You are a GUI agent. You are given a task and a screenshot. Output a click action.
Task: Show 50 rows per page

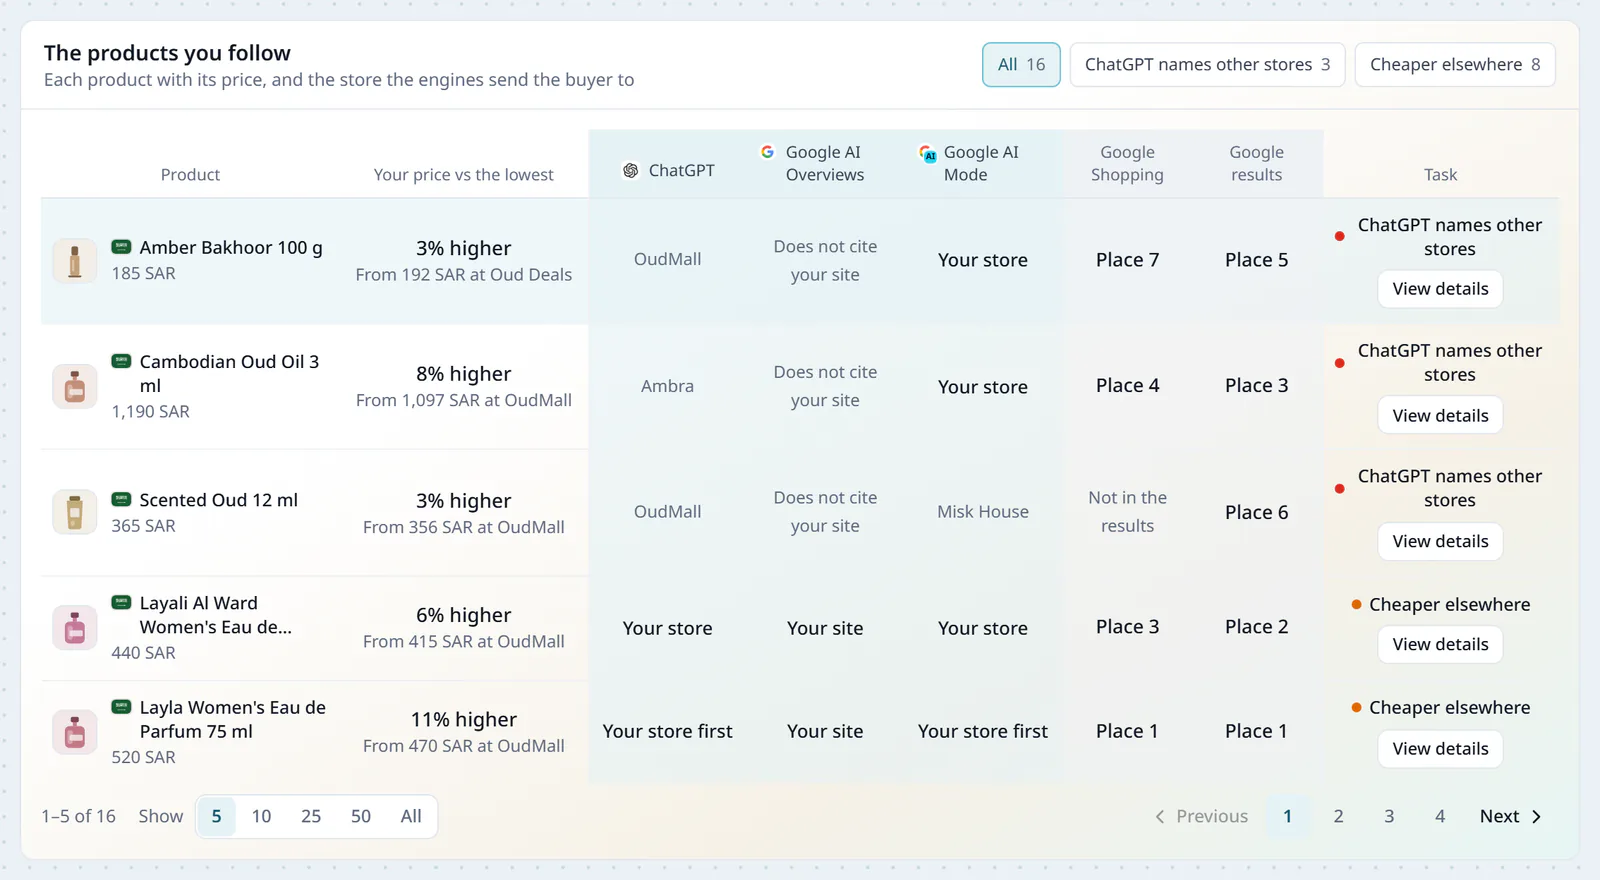(361, 817)
